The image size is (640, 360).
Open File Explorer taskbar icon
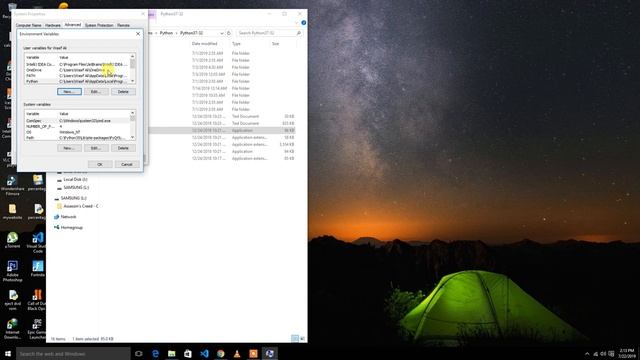click(x=172, y=353)
